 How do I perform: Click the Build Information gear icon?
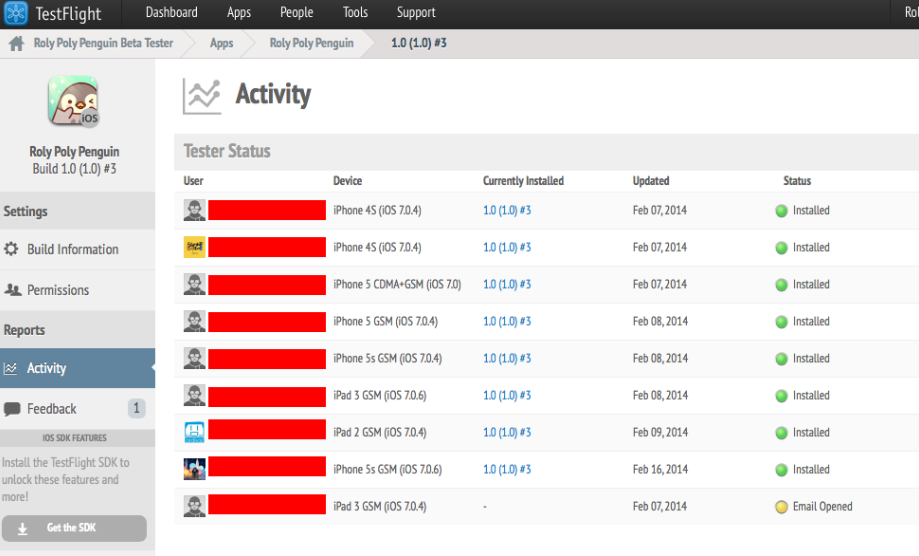(x=12, y=250)
